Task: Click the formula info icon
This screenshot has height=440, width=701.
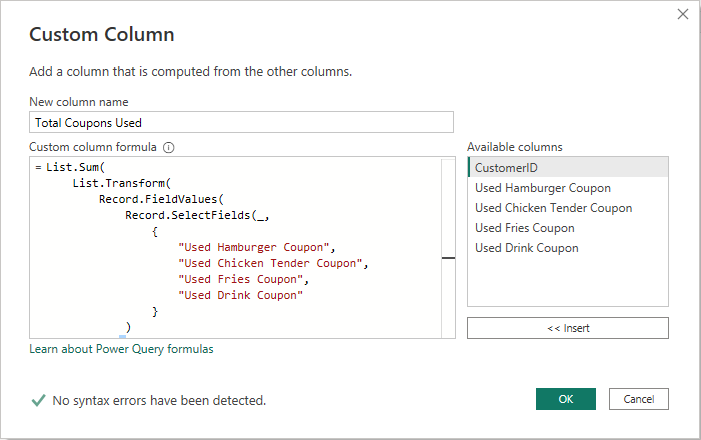Action: (169, 147)
